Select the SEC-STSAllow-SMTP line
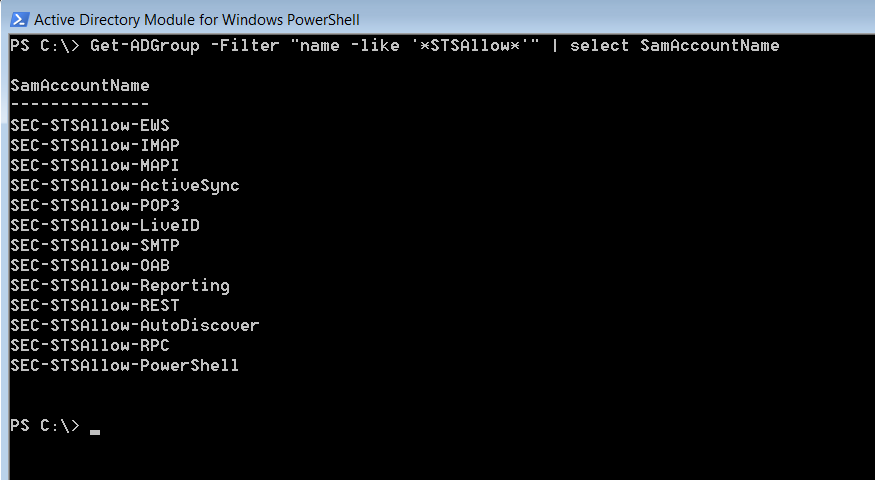 tap(95, 246)
